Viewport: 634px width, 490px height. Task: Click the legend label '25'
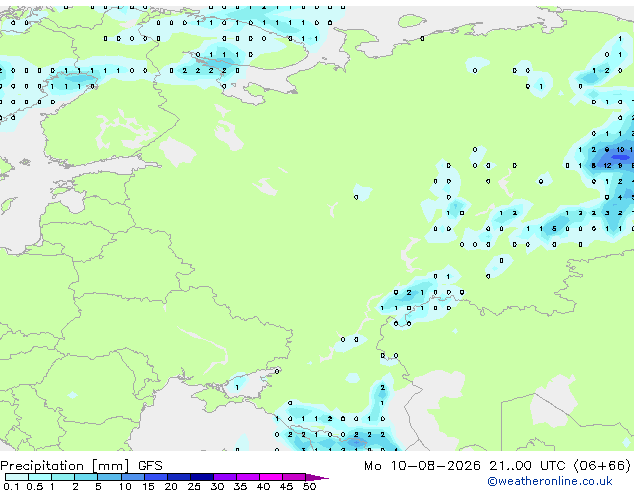pyautogui.click(x=194, y=486)
